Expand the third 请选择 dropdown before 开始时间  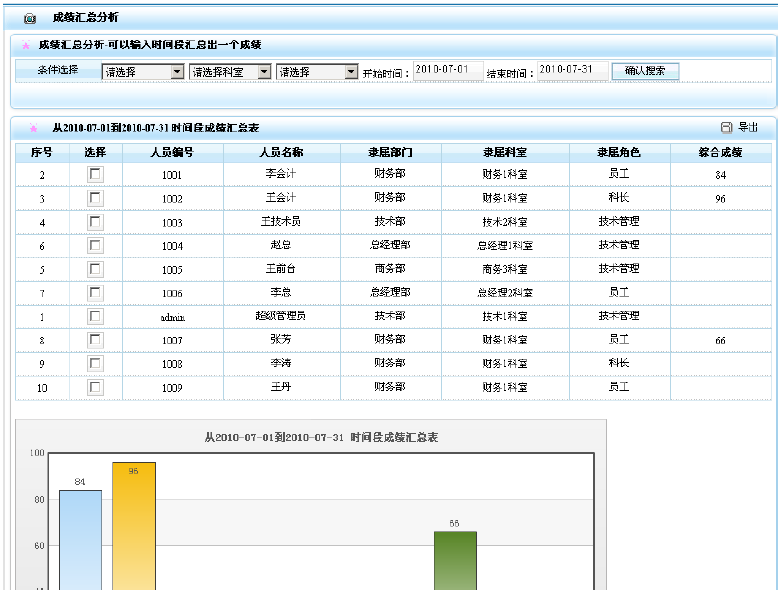[x=317, y=72]
